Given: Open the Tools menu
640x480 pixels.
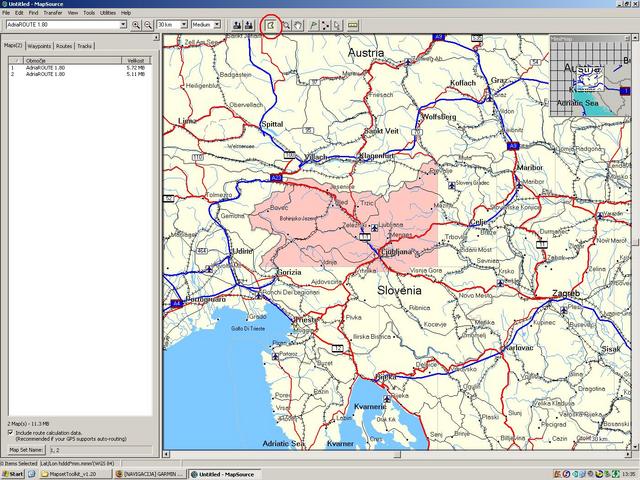Looking at the screenshot, I should tap(89, 13).
